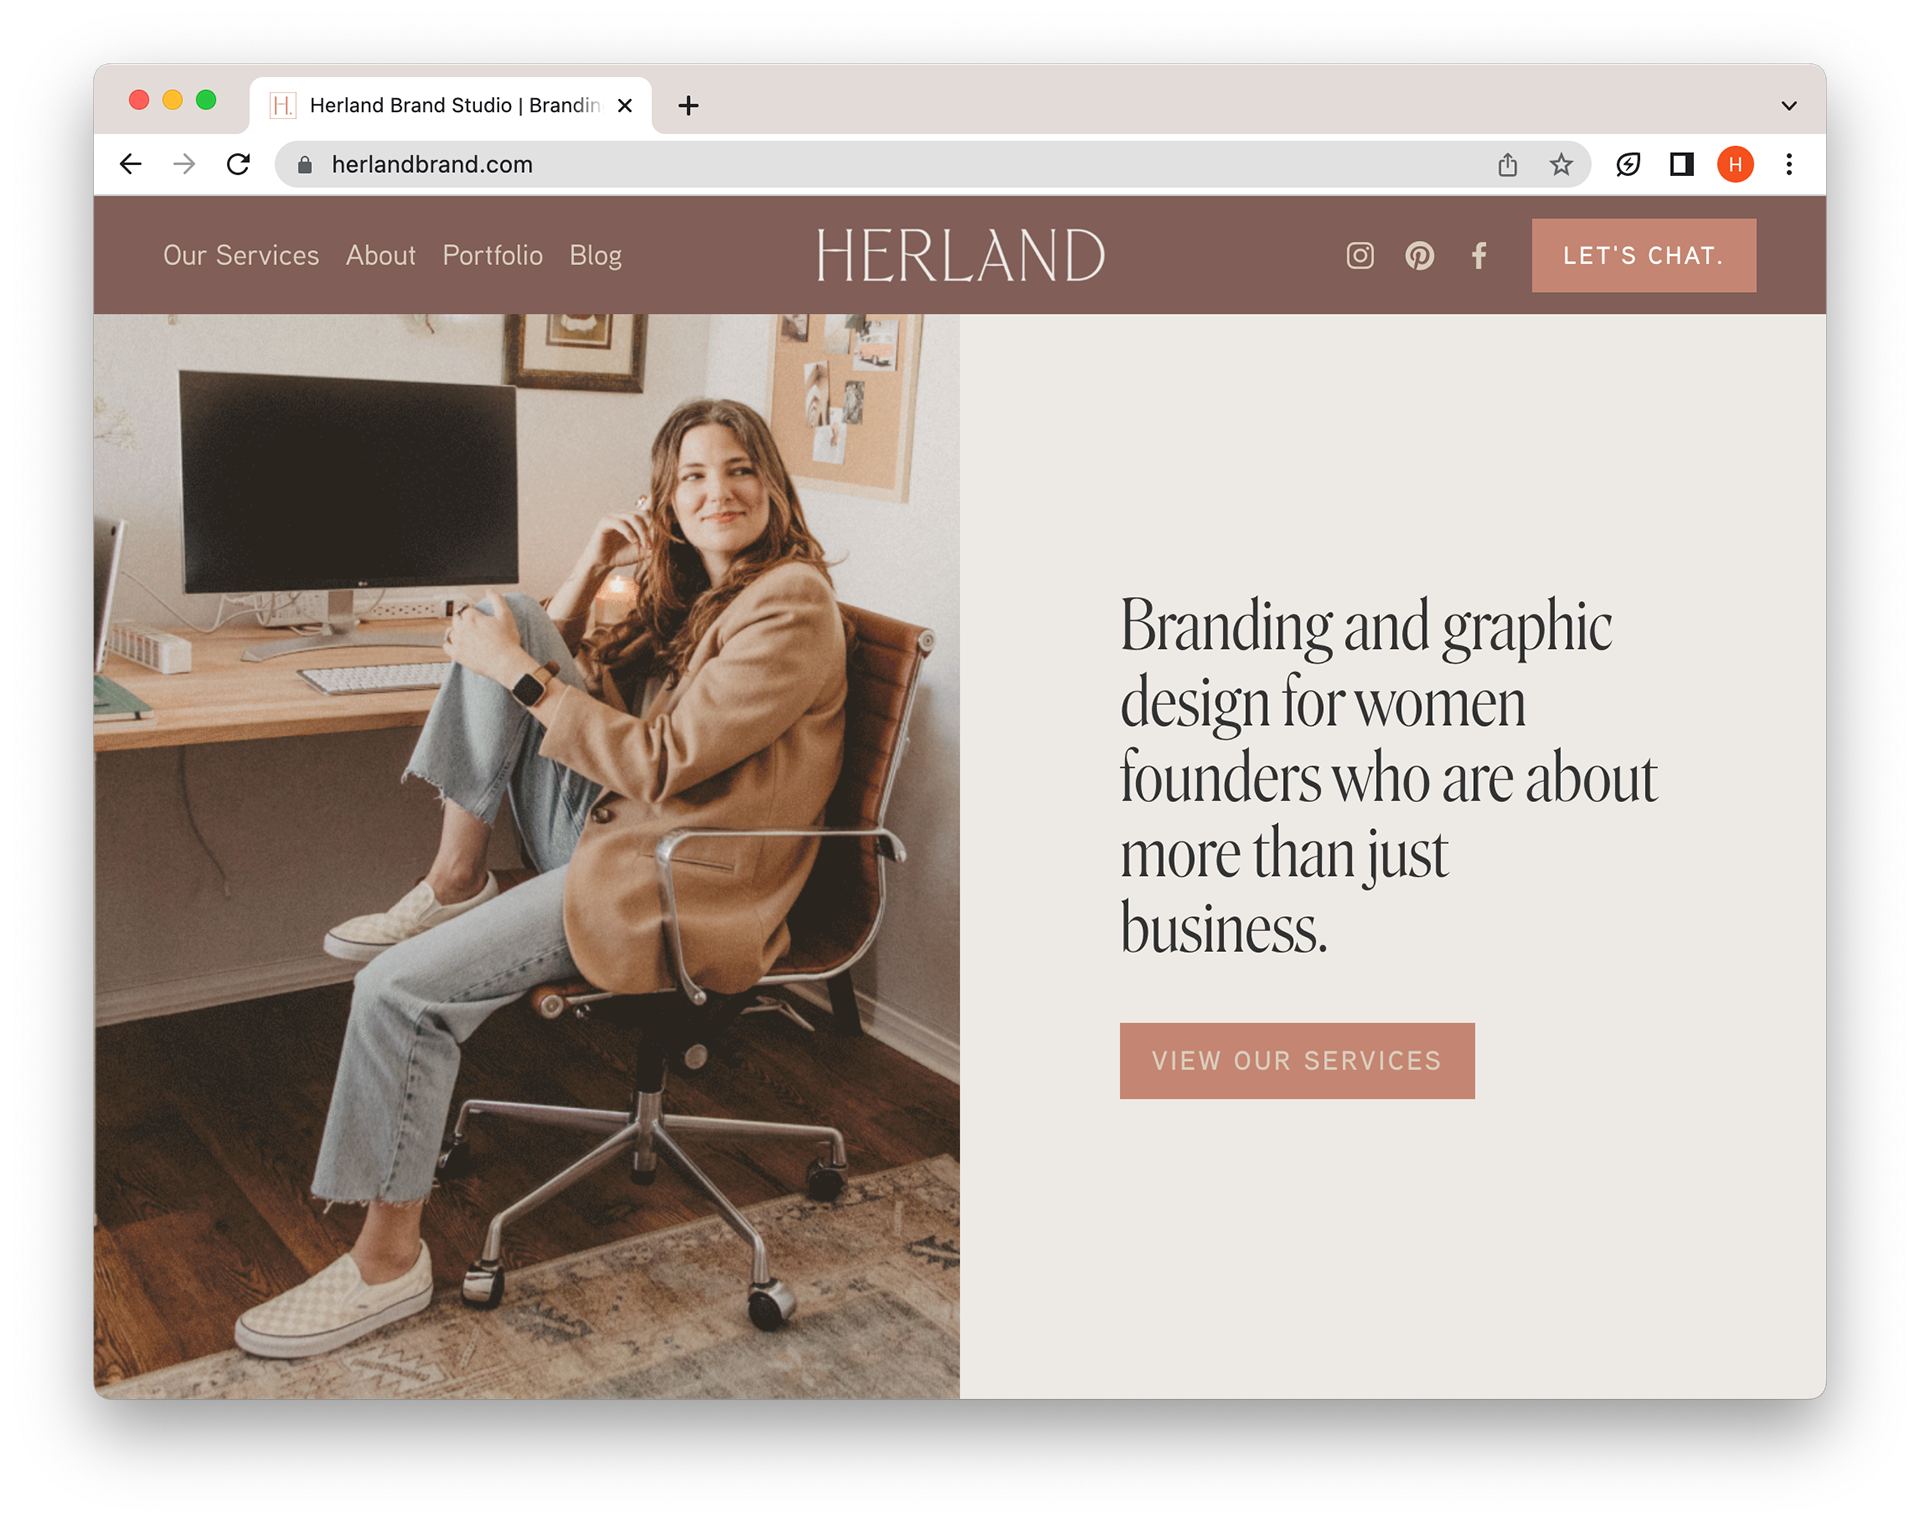Minimize window with the yellow button

click(x=173, y=100)
